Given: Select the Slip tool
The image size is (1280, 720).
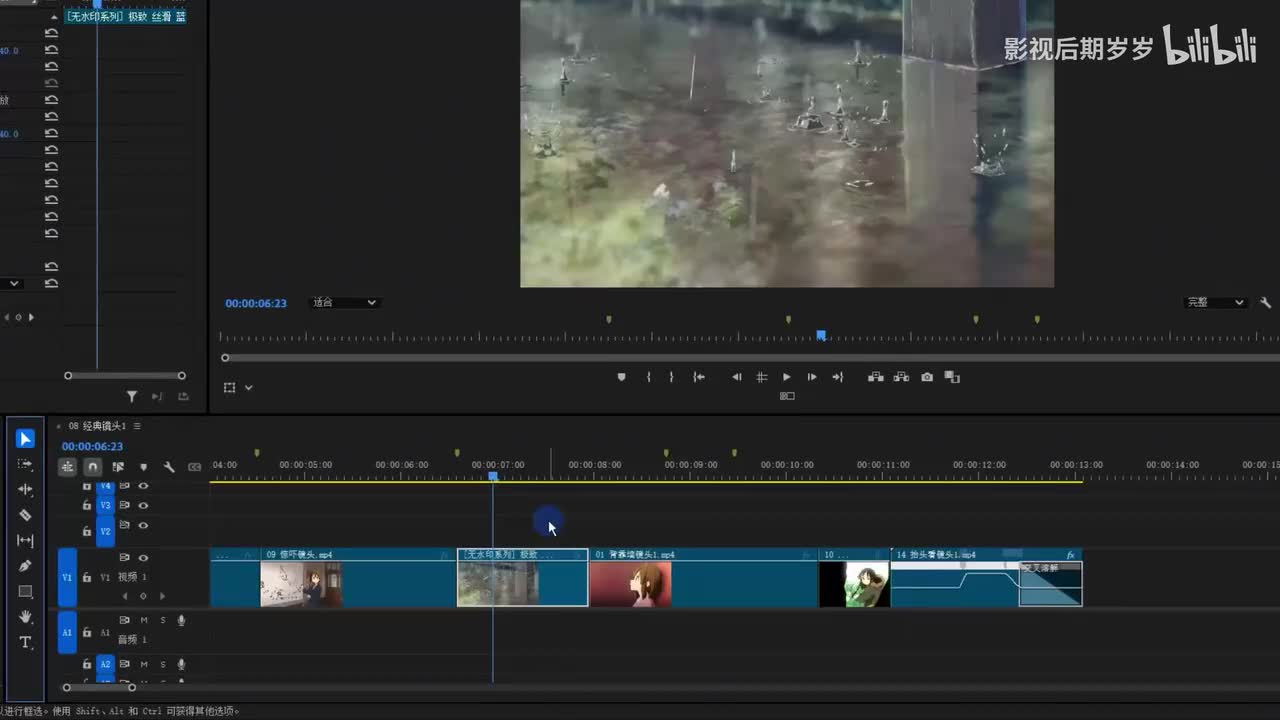Looking at the screenshot, I should point(26,541).
